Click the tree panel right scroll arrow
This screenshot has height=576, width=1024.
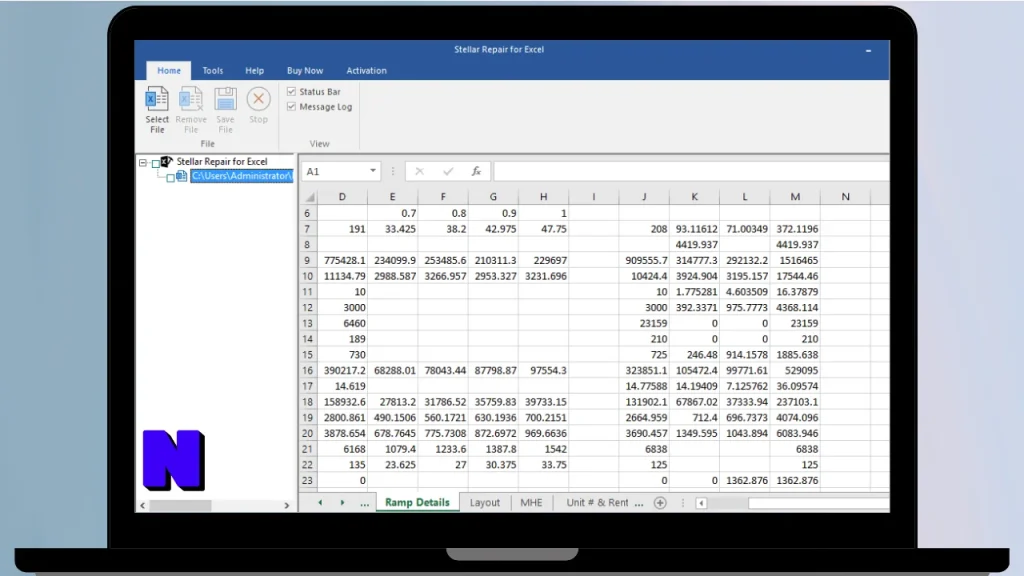[x=287, y=505]
